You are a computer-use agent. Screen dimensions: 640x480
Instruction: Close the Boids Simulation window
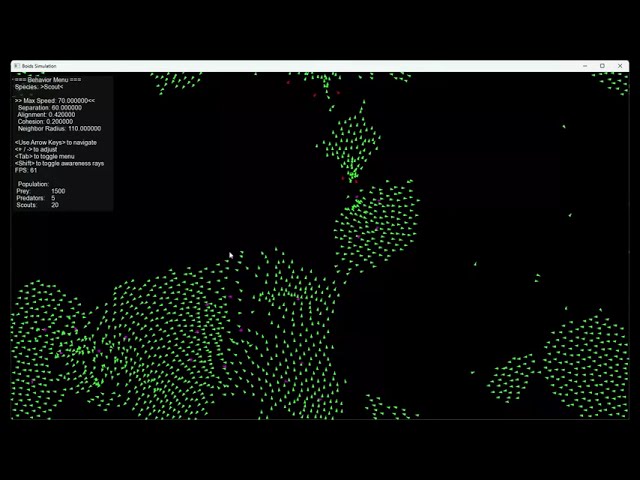point(620,66)
